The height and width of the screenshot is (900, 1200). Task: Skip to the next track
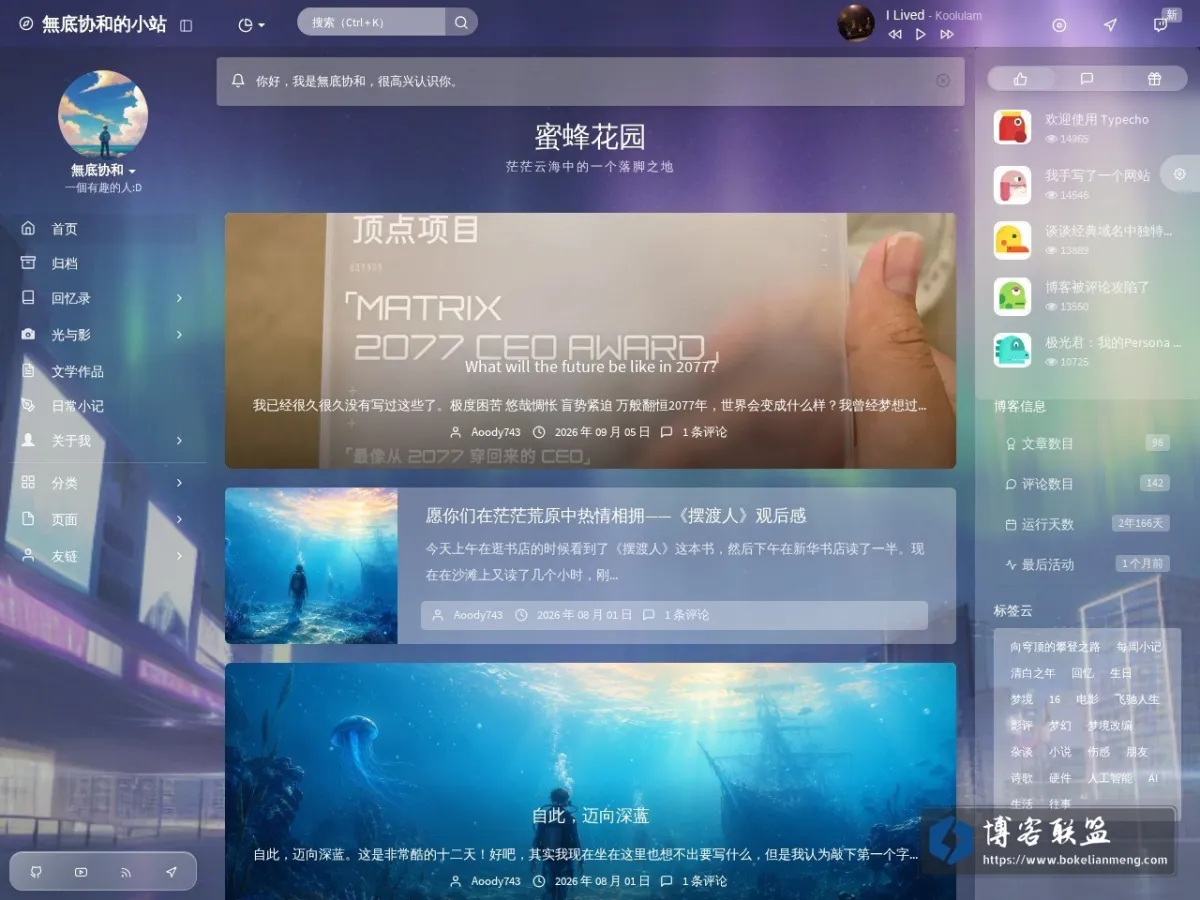pos(947,34)
